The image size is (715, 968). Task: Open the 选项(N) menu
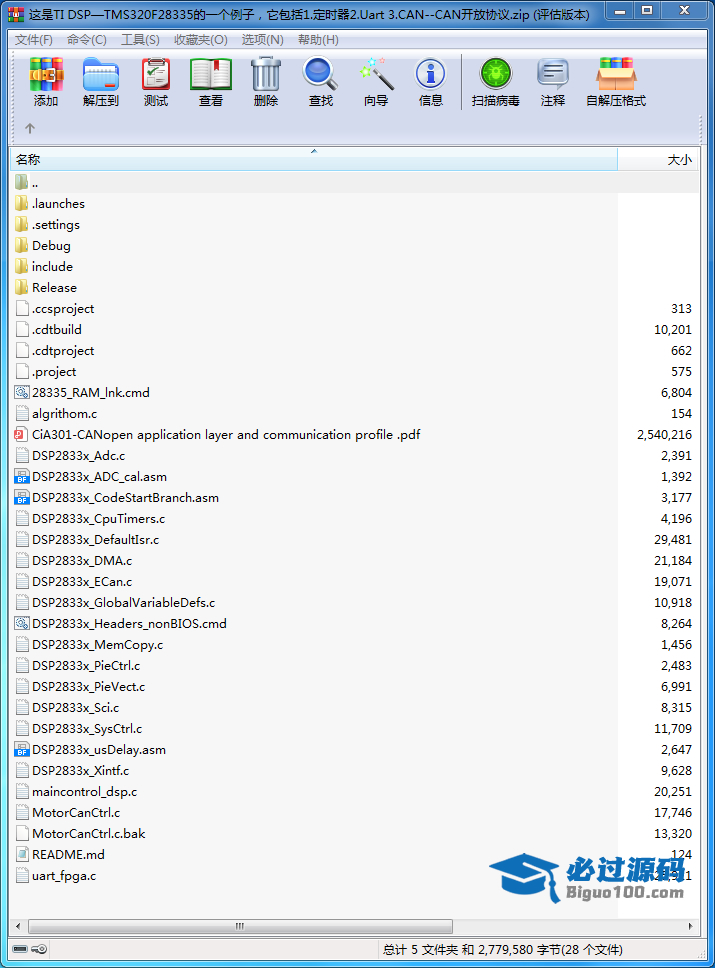[262, 40]
